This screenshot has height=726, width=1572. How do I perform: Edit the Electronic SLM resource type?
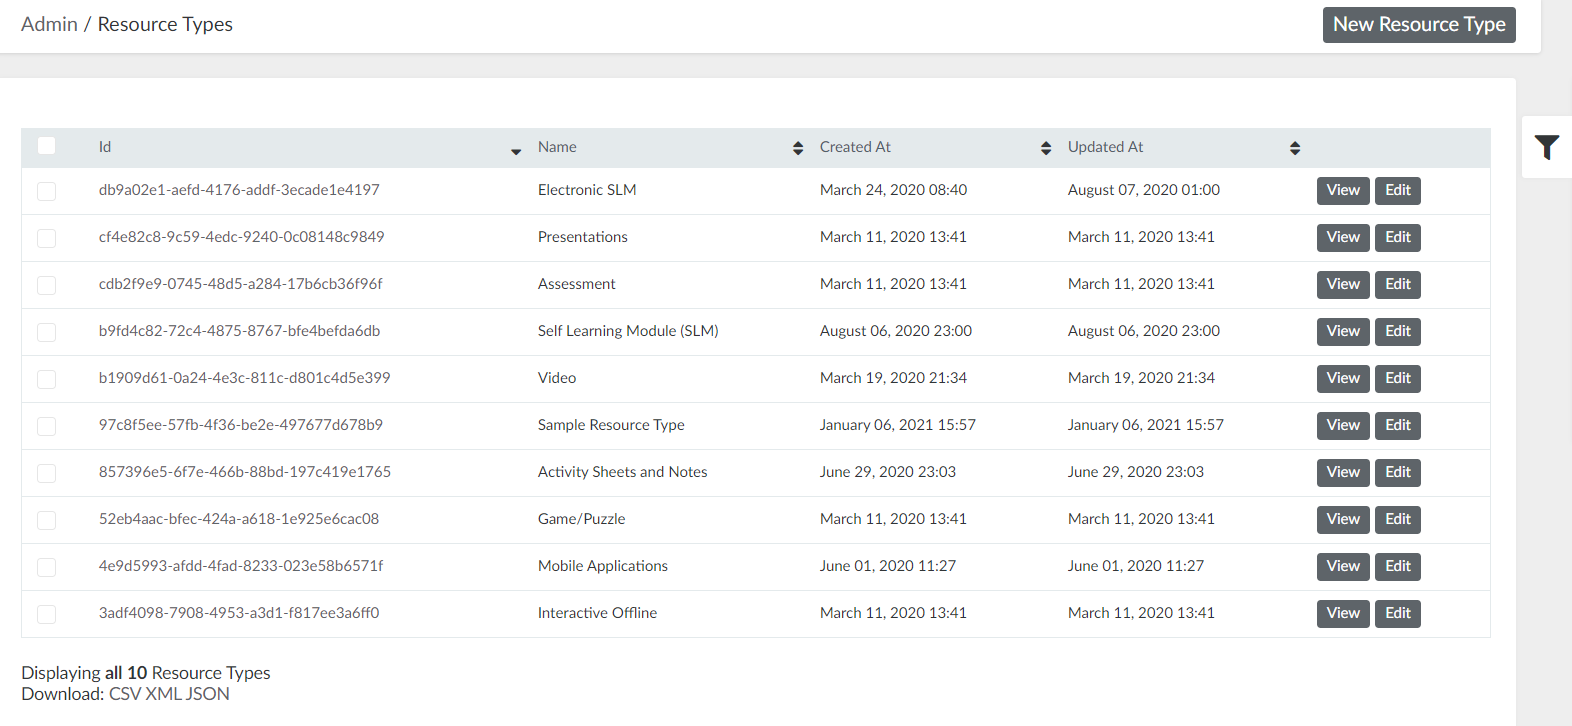click(1398, 190)
